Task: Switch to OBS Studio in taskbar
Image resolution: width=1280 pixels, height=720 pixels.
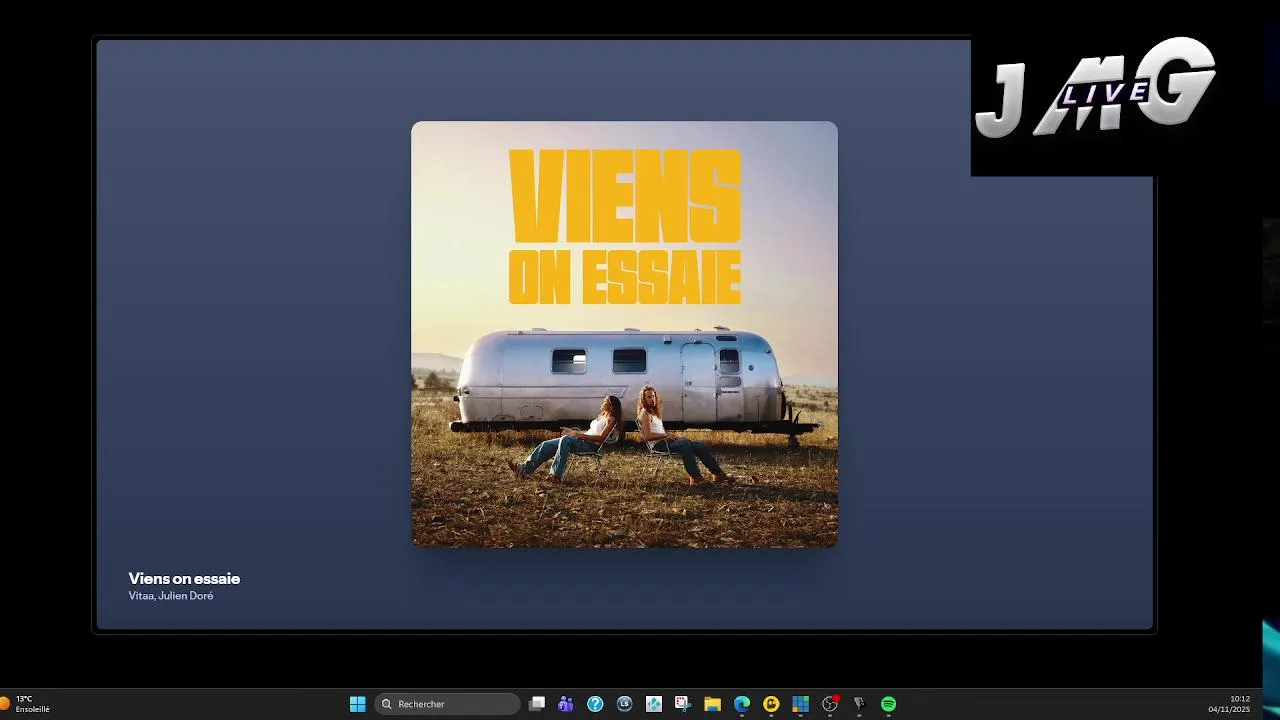Action: 830,704
